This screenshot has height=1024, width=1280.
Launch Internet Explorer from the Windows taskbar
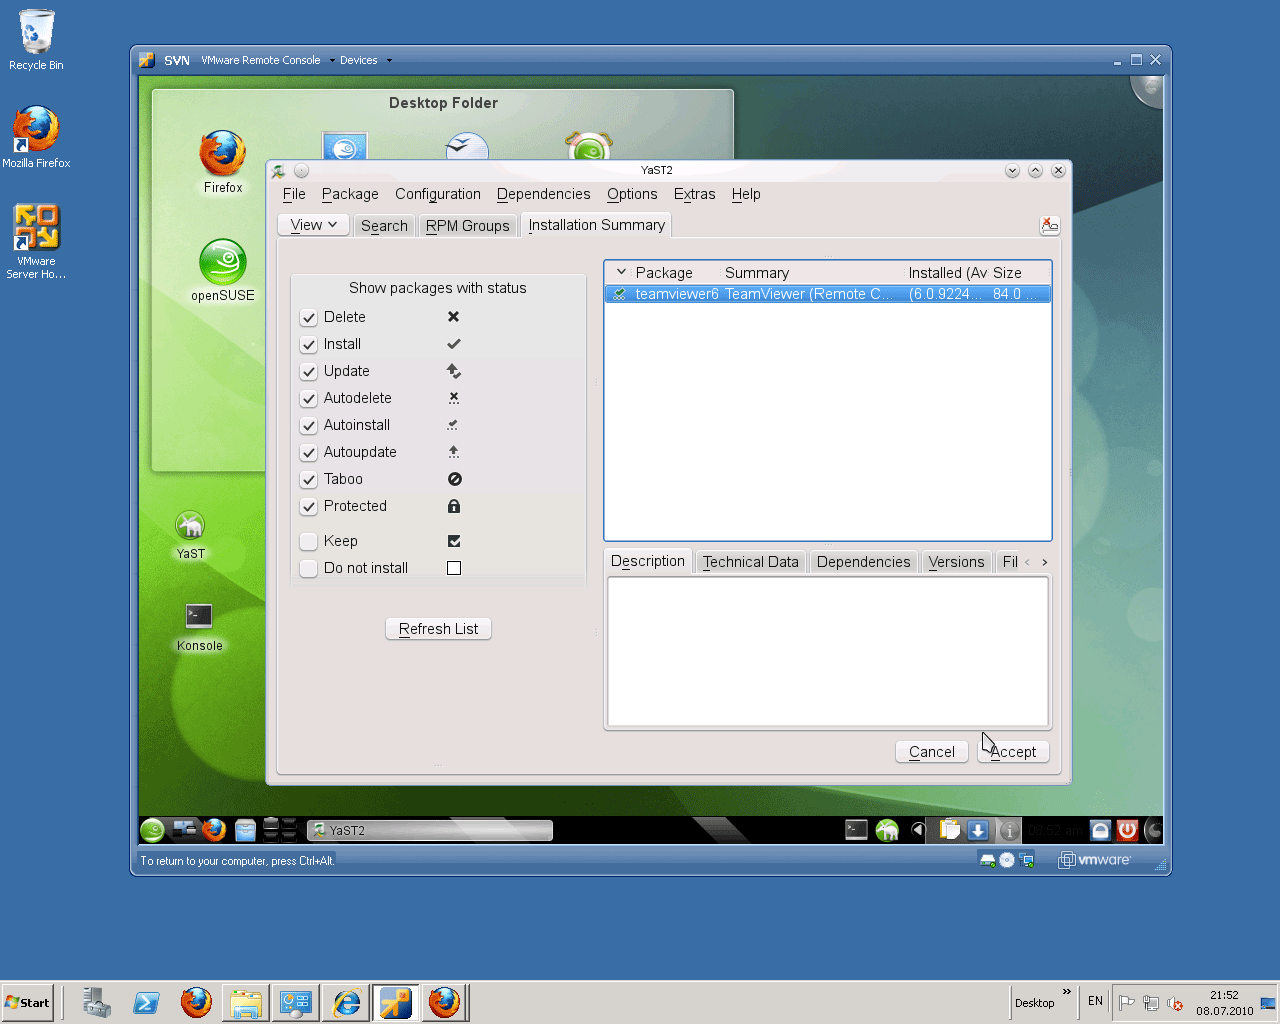[x=347, y=1002]
